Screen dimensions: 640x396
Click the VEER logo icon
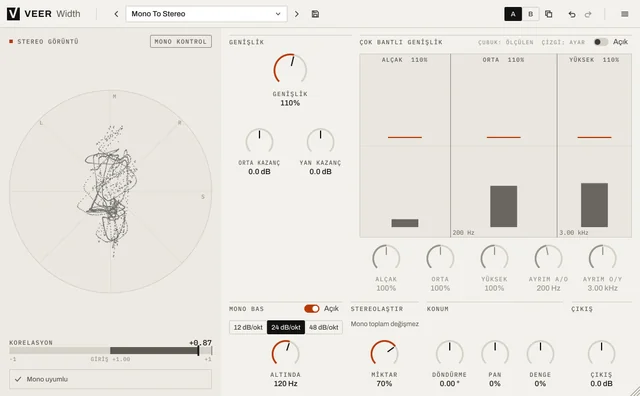pyautogui.click(x=13, y=14)
